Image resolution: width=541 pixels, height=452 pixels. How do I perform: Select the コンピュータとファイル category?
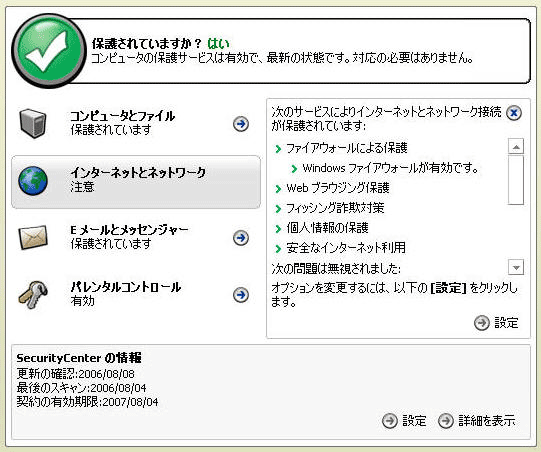coord(136,124)
